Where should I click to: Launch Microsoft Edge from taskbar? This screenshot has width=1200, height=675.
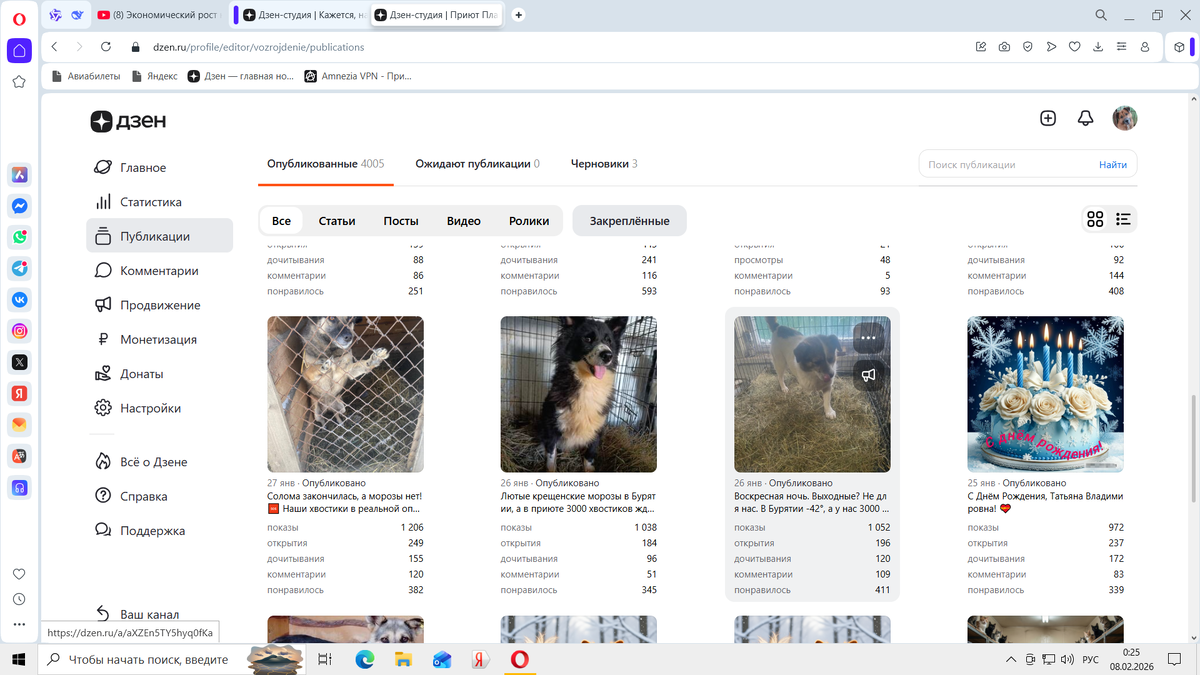click(364, 659)
